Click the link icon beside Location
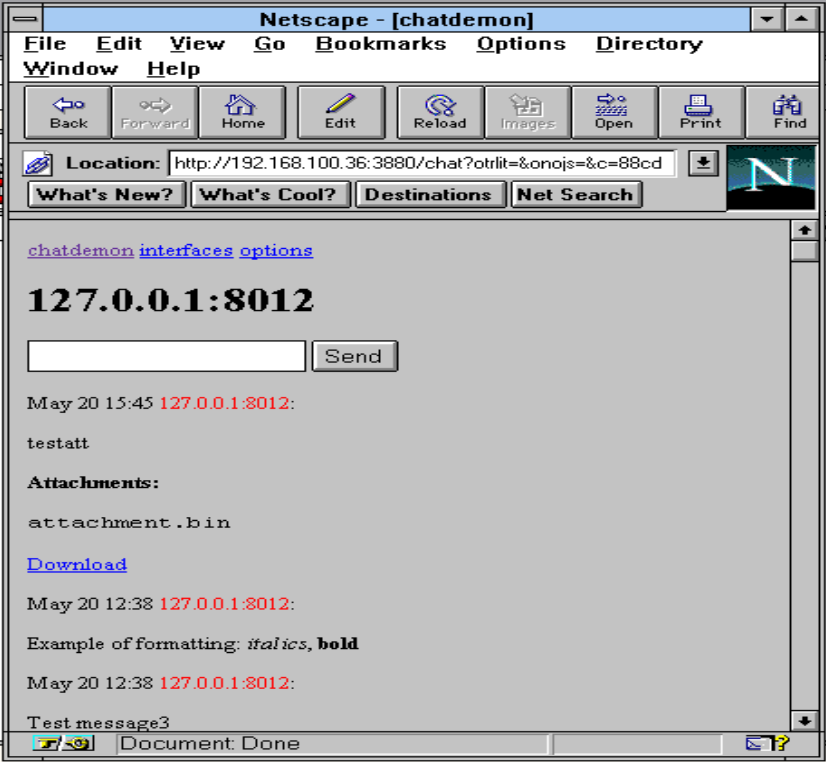This screenshot has height=762, width=826. pyautogui.click(x=37, y=164)
